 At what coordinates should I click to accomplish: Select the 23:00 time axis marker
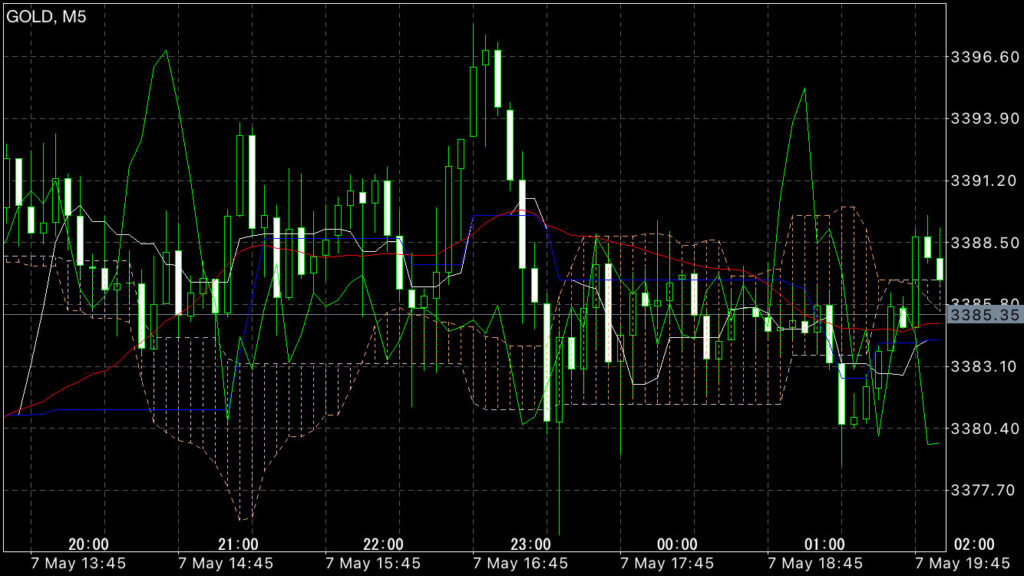(x=531, y=544)
